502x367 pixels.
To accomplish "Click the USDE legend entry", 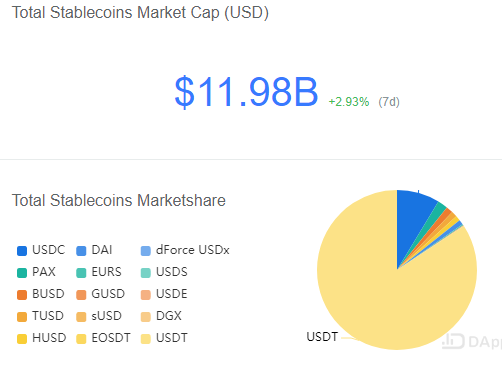I will tap(164, 294).
